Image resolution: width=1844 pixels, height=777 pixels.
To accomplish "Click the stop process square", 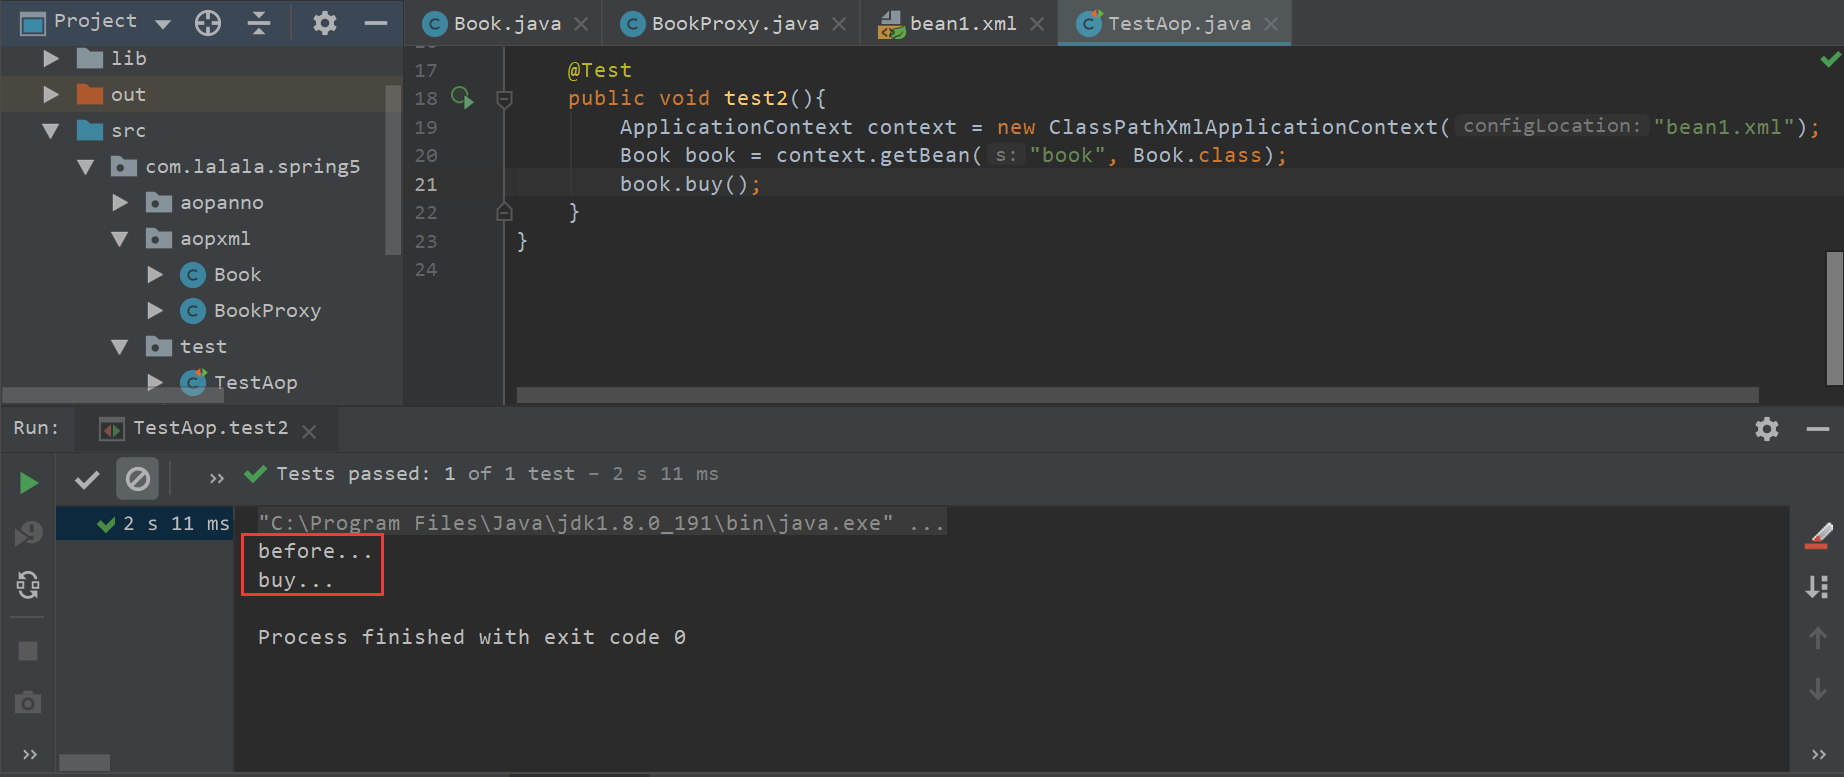I will coord(28,651).
